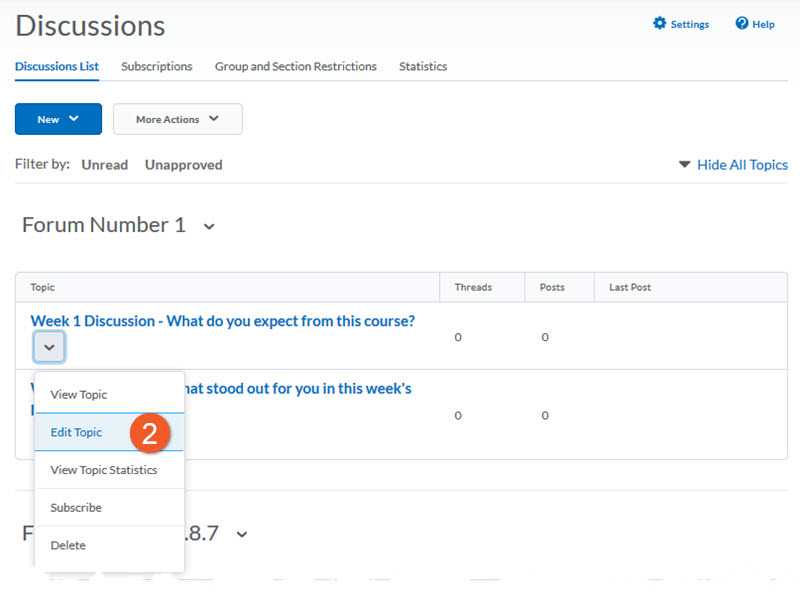Image resolution: width=800 pixels, height=595 pixels.
Task: Filter discussions by Unapproved
Action: pyautogui.click(x=183, y=165)
